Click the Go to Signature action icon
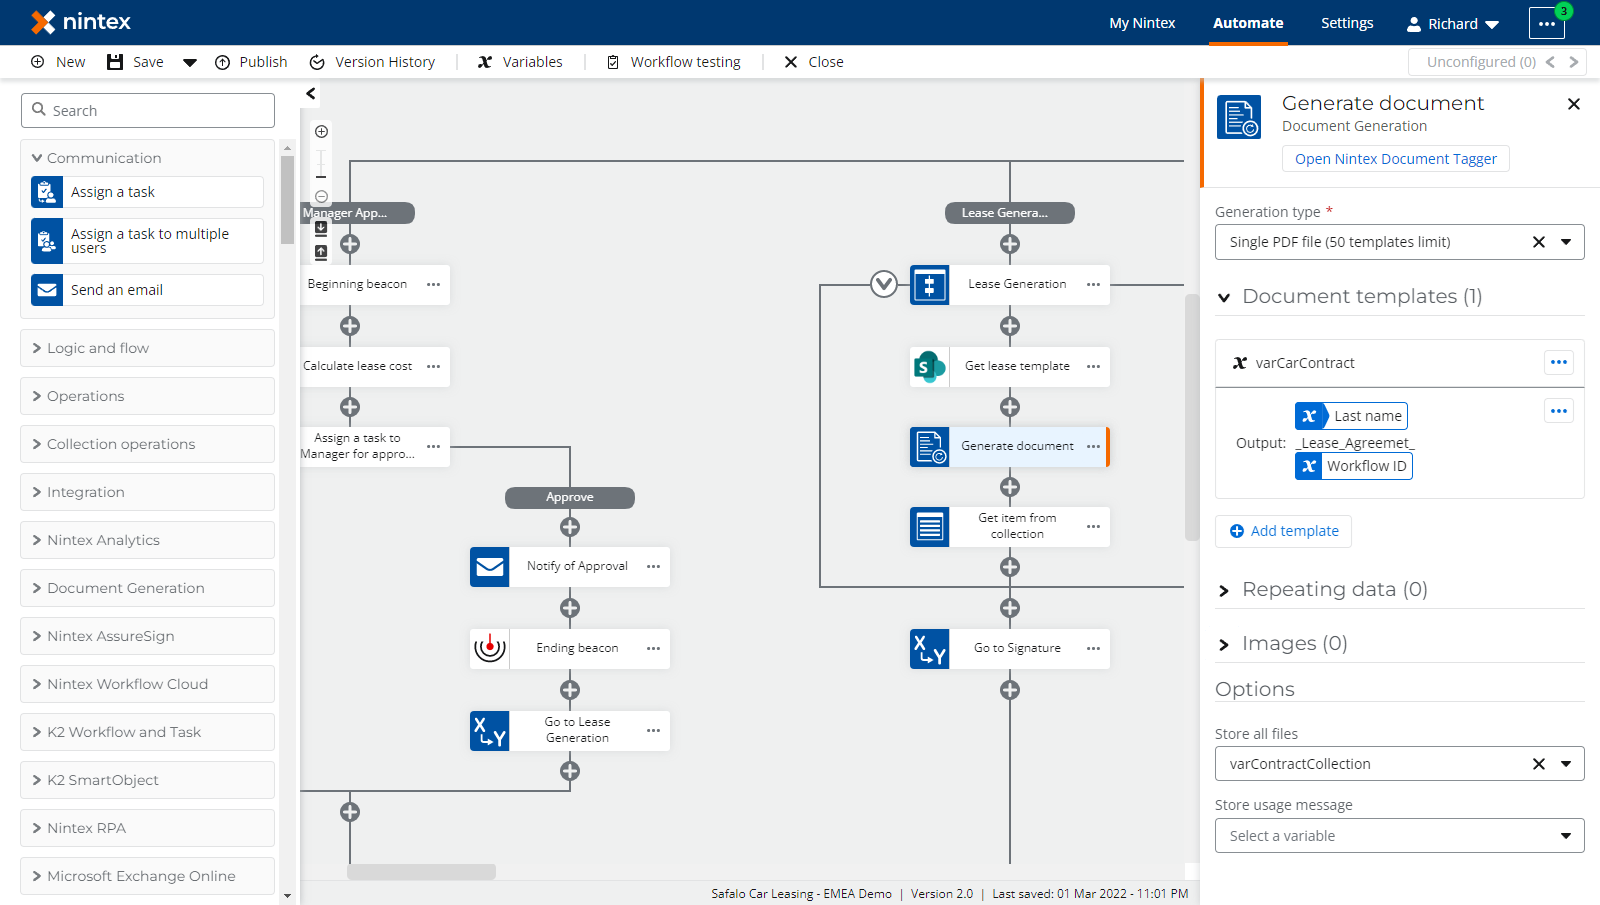This screenshot has width=1600, height=905. pyautogui.click(x=929, y=648)
